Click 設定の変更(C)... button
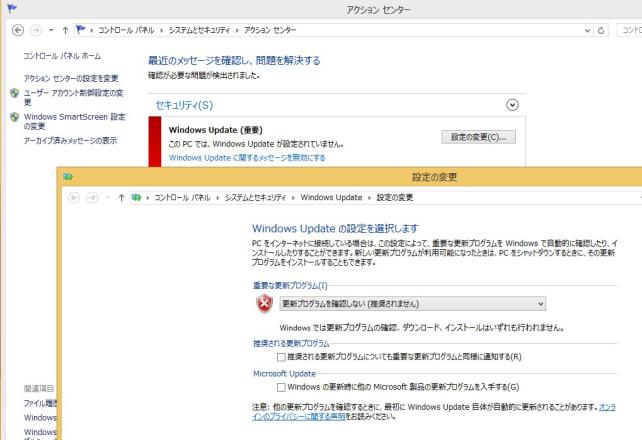 478,137
